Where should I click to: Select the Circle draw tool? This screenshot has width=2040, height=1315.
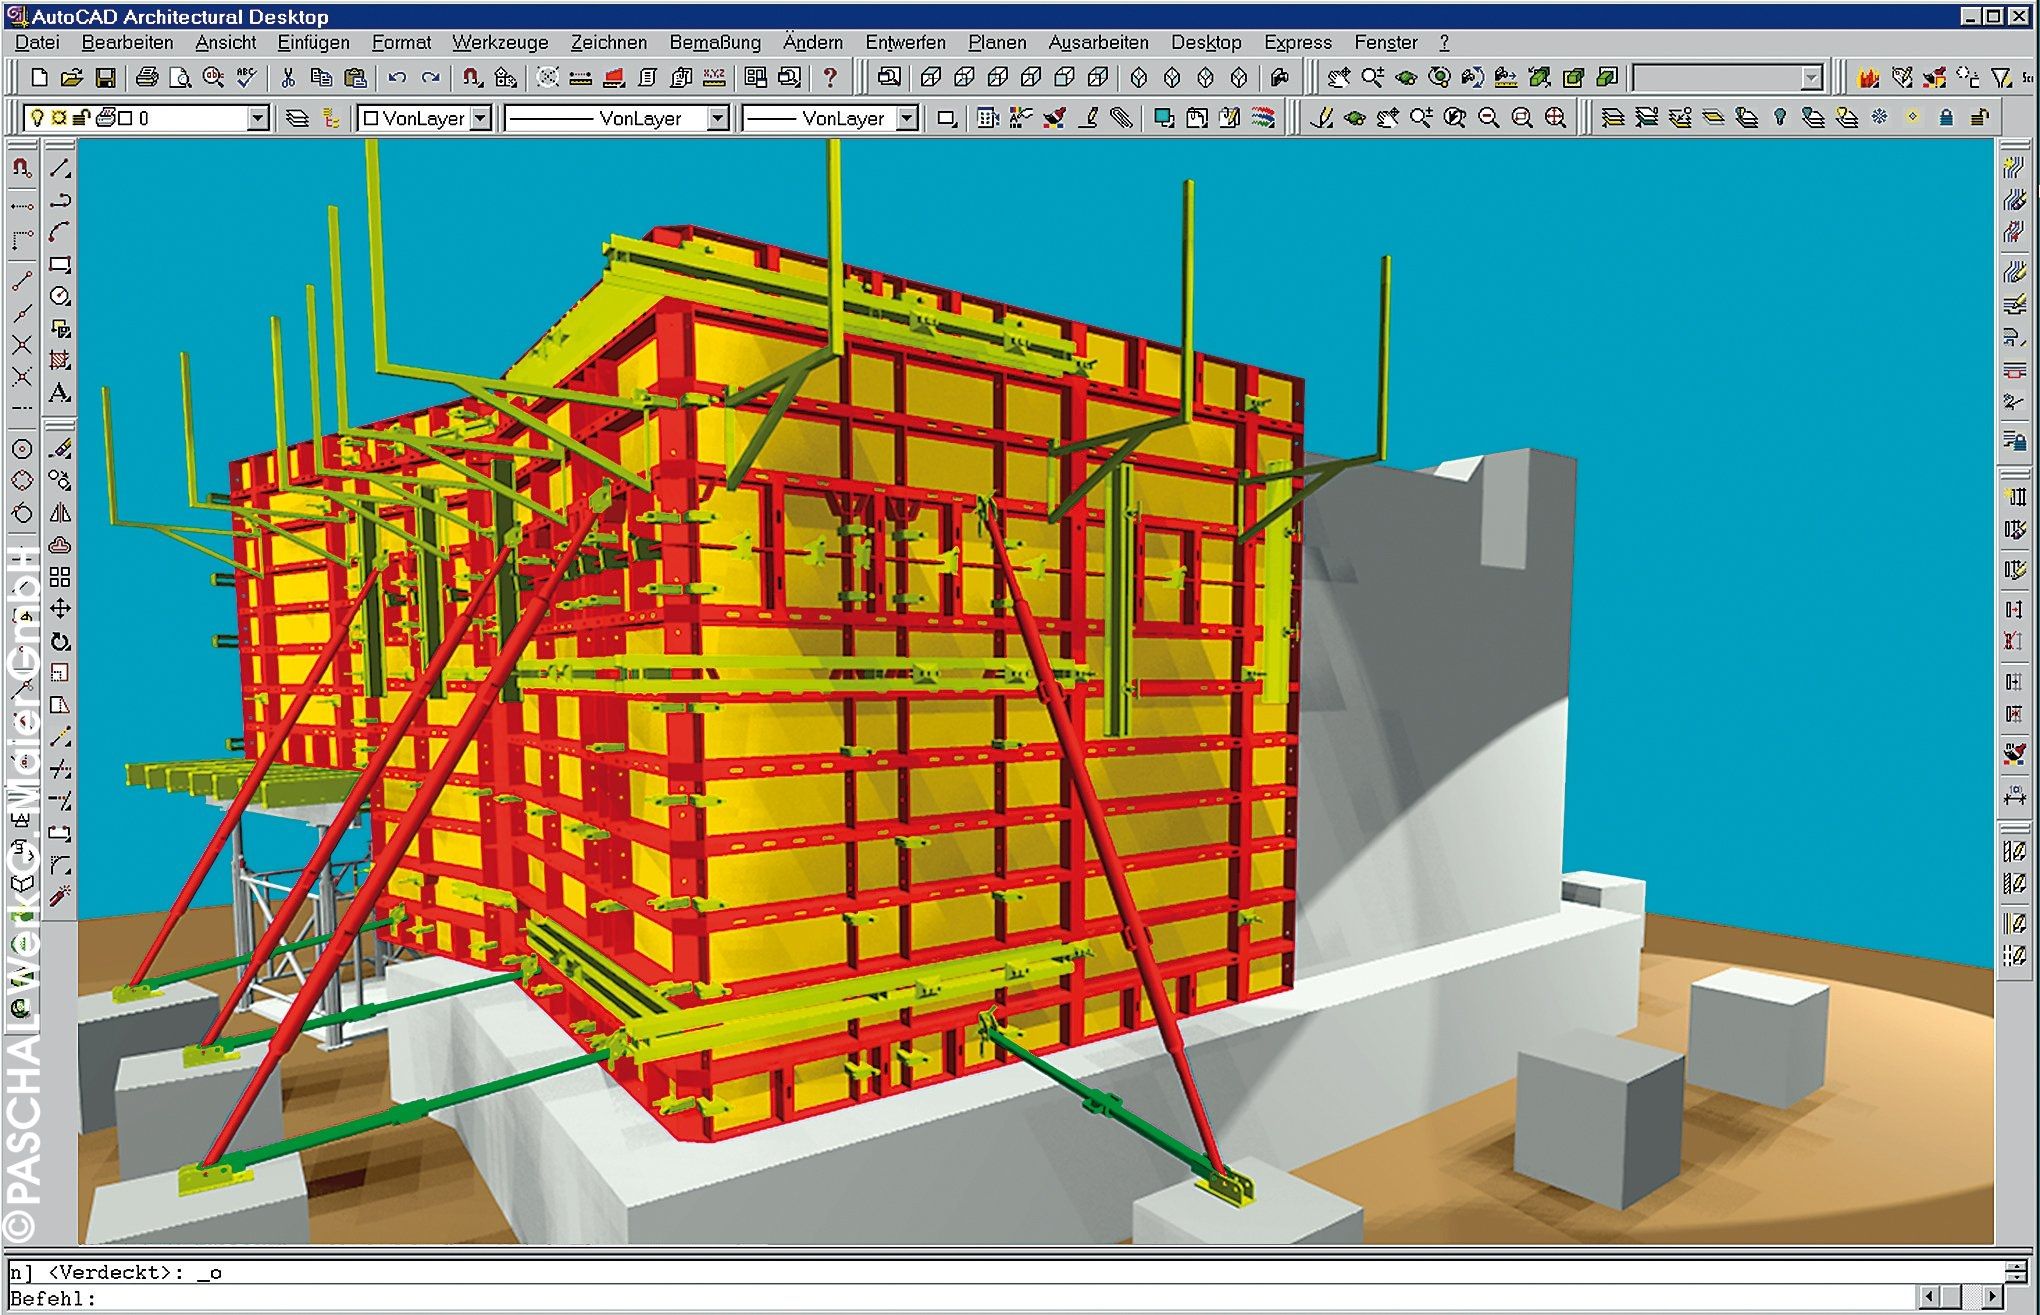pos(60,296)
